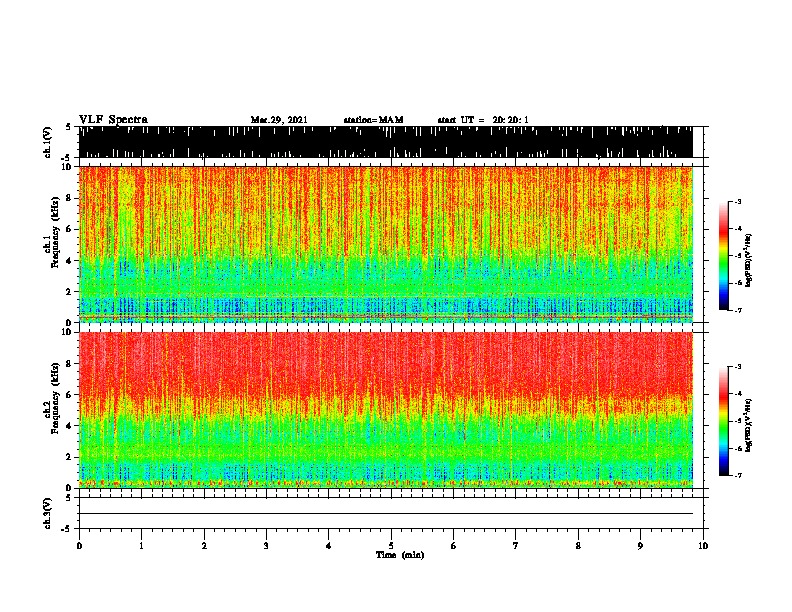Click the ch.1 spectrogram color scale bar
Image resolution: width=792 pixels, height=612 pixels.
coord(724,256)
